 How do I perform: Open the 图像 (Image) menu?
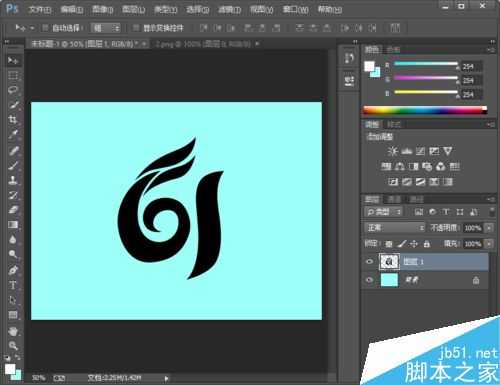pyautogui.click(x=102, y=9)
